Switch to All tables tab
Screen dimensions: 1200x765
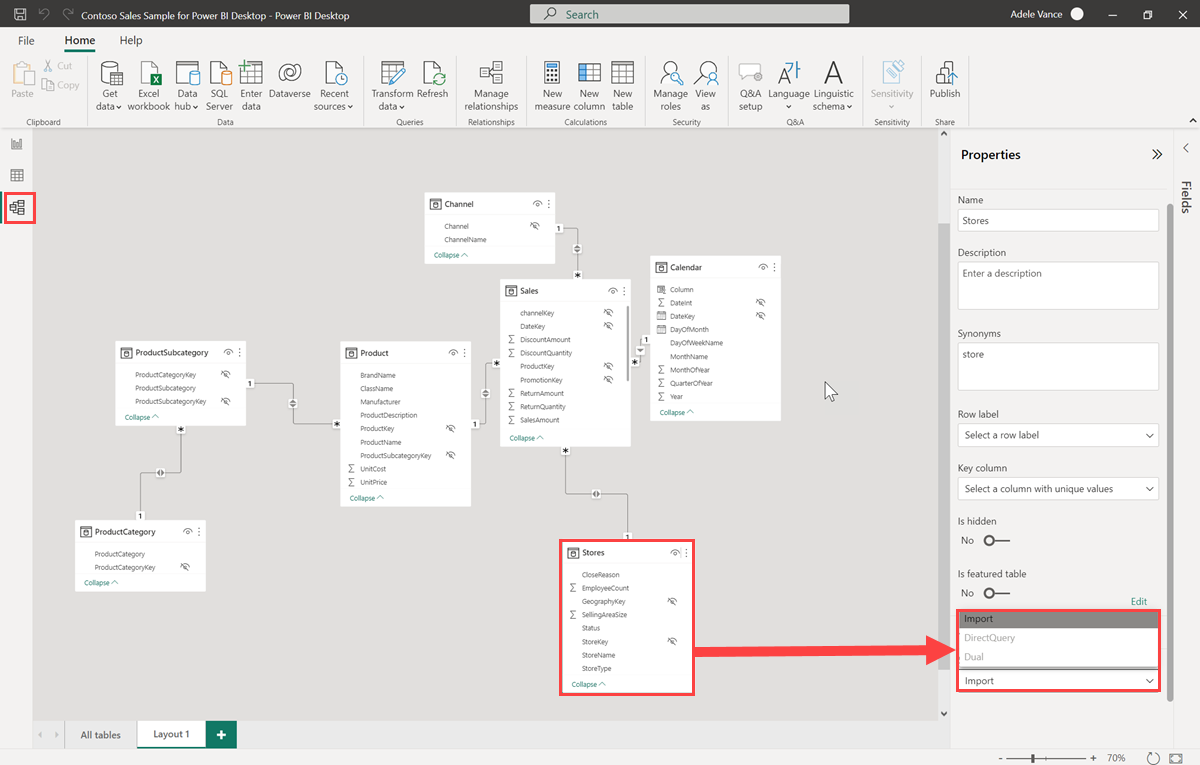tap(100, 735)
